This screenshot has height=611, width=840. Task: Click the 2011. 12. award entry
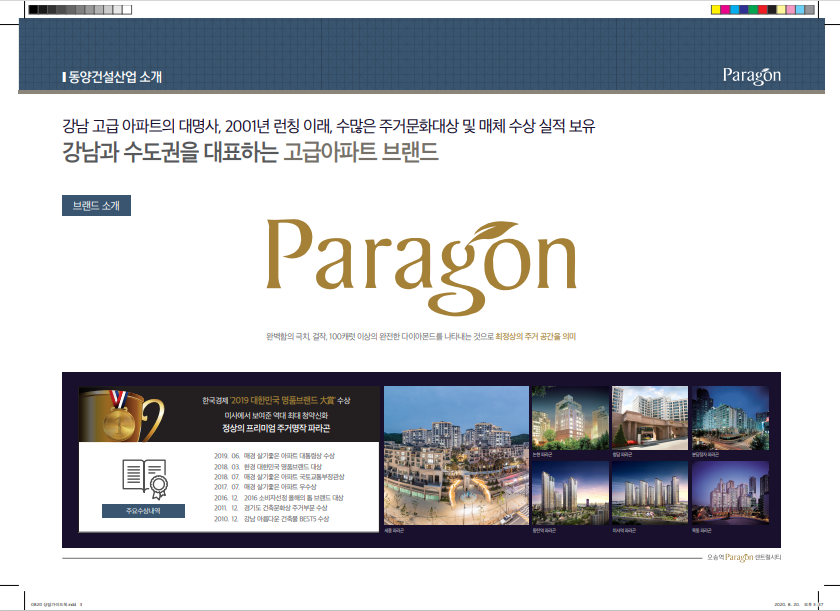pyautogui.click(x=271, y=508)
